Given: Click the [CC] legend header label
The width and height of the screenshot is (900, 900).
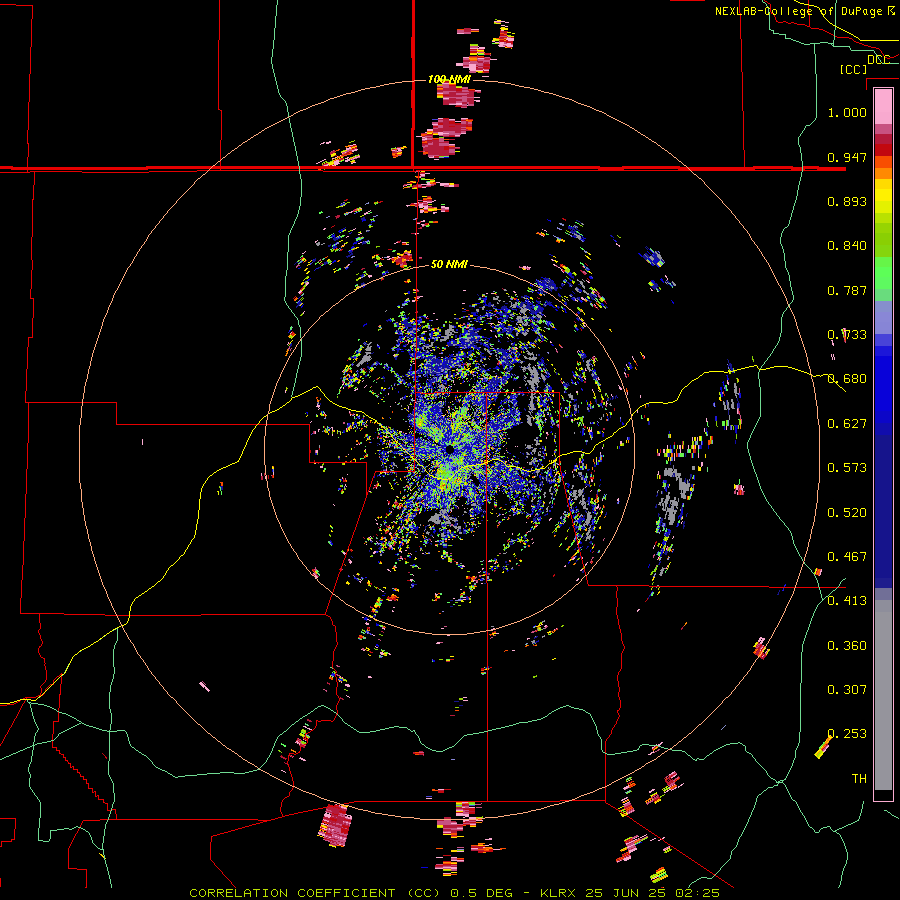Looking at the screenshot, I should click(x=854, y=69).
